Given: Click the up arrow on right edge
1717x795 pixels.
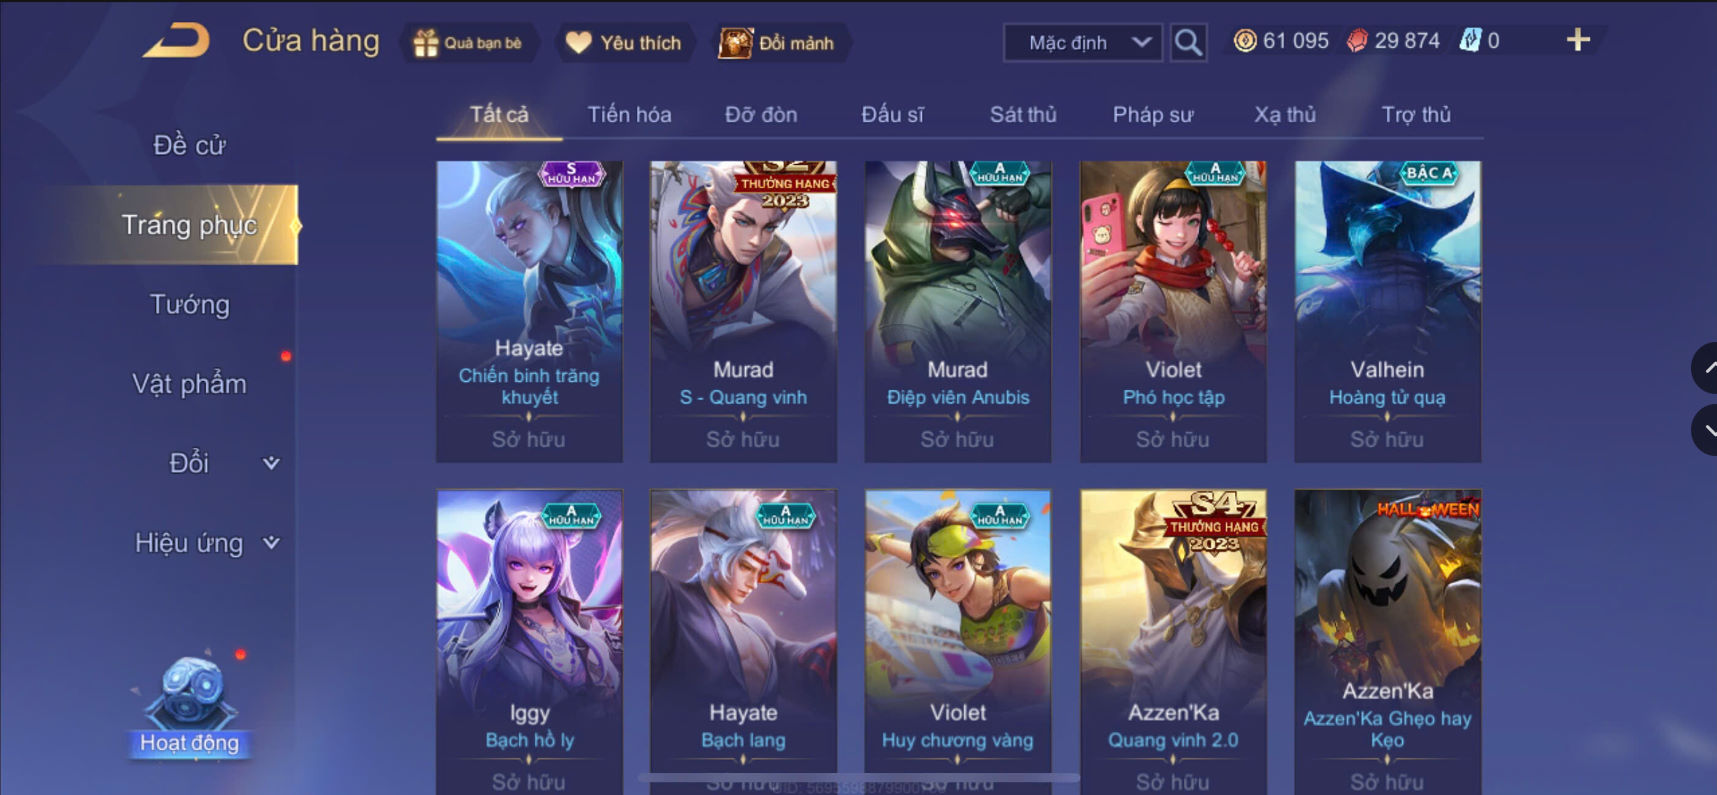Looking at the screenshot, I should coord(1706,368).
